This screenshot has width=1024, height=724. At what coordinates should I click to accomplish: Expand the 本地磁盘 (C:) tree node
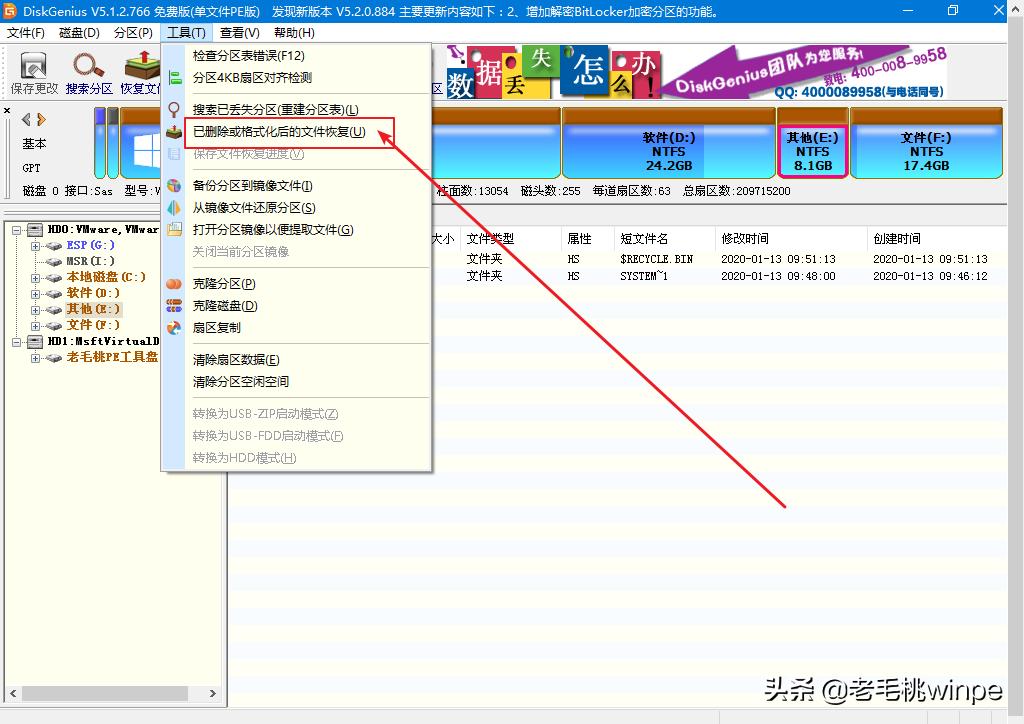coord(34,278)
